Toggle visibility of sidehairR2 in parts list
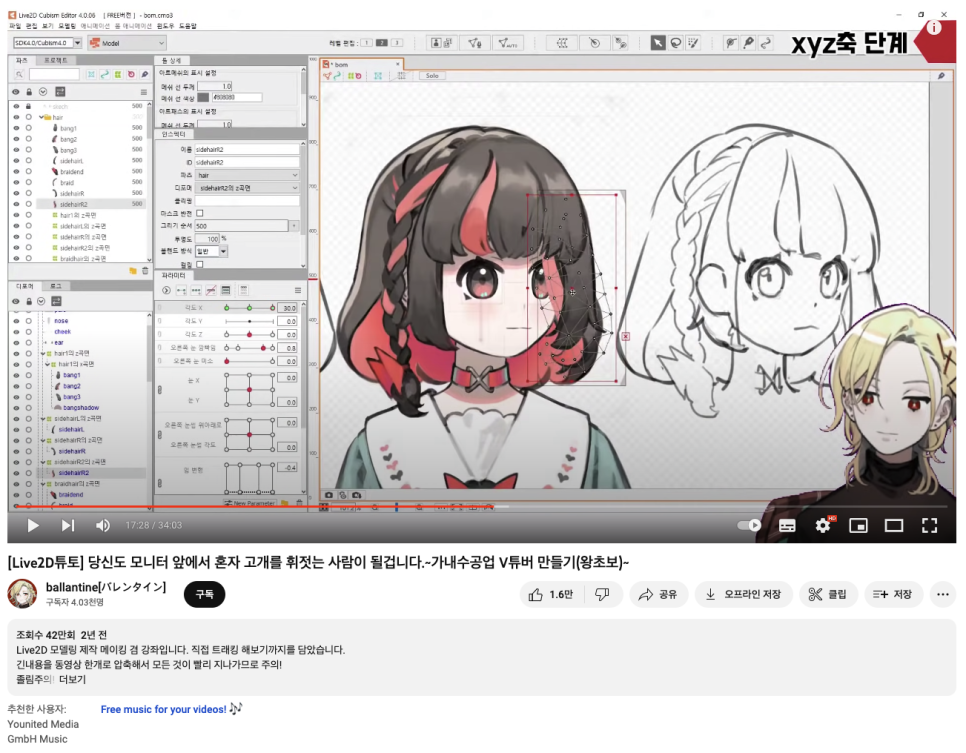 pos(16,204)
